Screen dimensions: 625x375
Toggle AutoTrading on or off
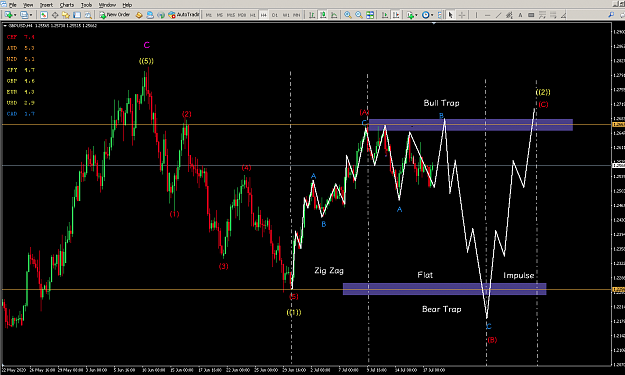(183, 15)
